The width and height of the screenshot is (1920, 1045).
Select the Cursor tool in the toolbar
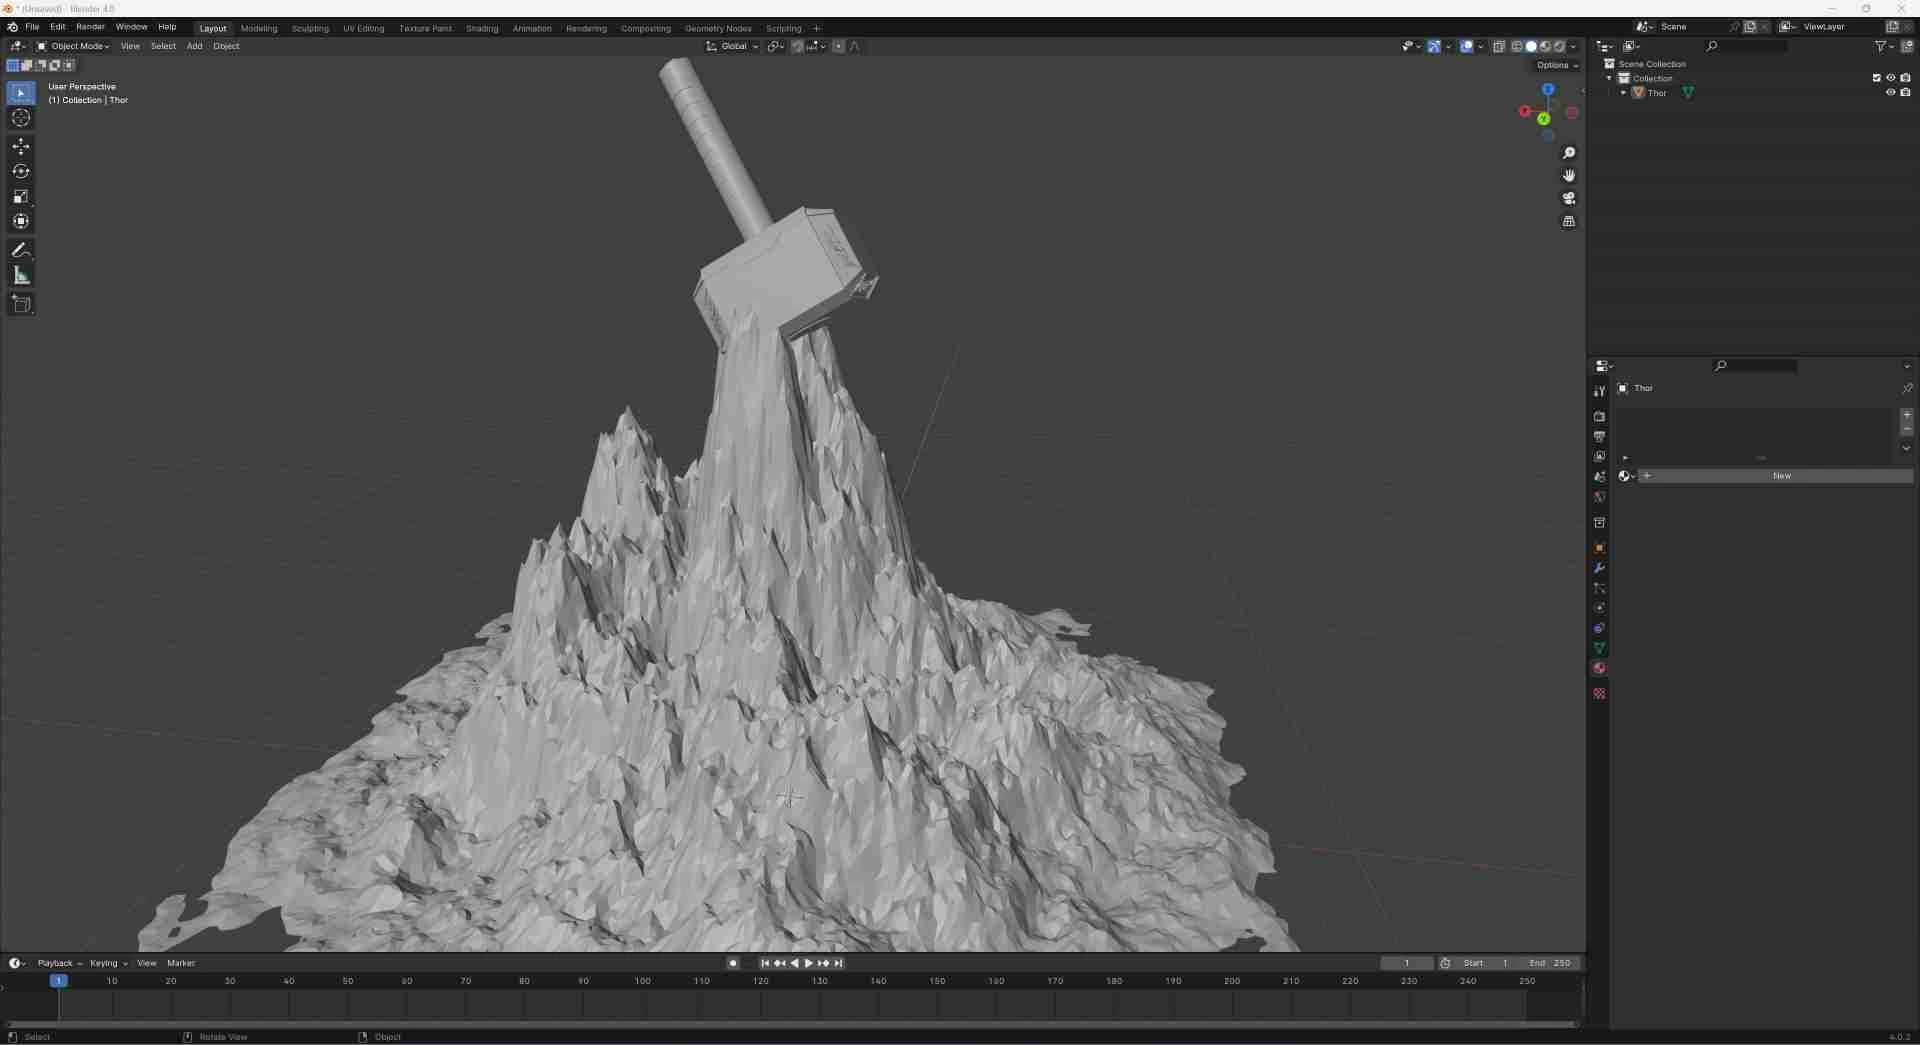[x=21, y=118]
